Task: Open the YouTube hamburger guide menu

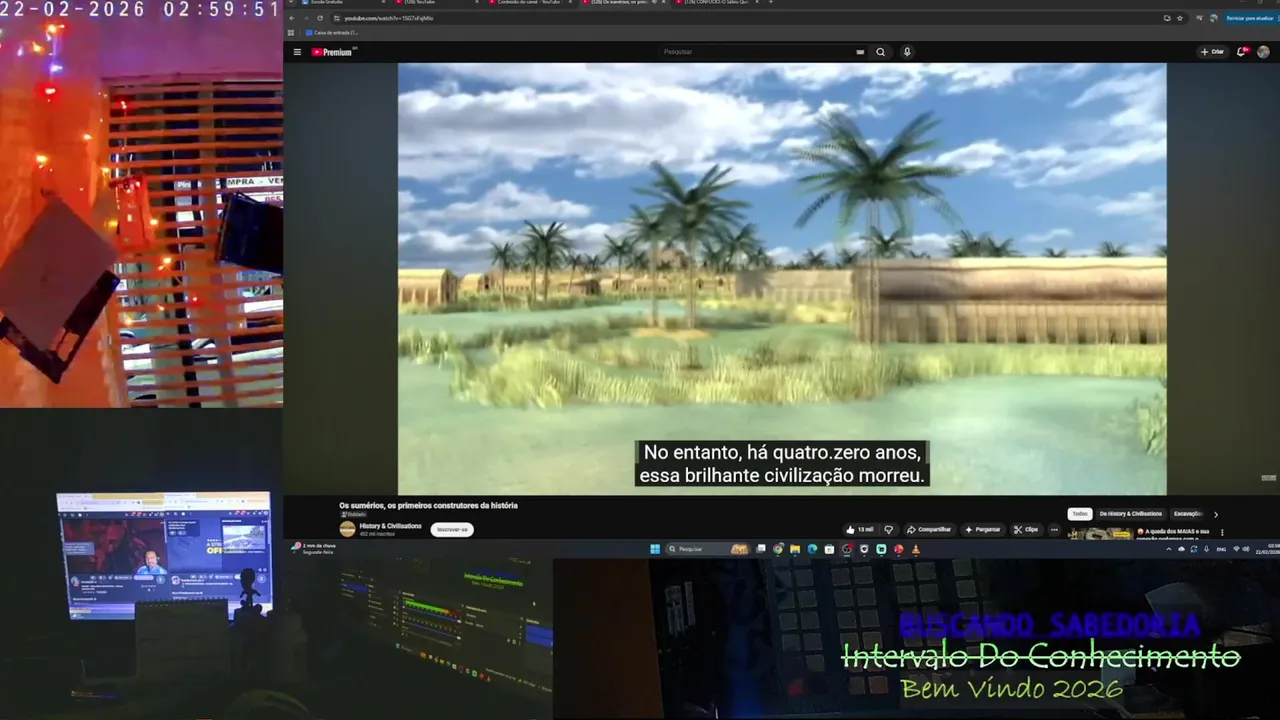Action: pyautogui.click(x=297, y=52)
